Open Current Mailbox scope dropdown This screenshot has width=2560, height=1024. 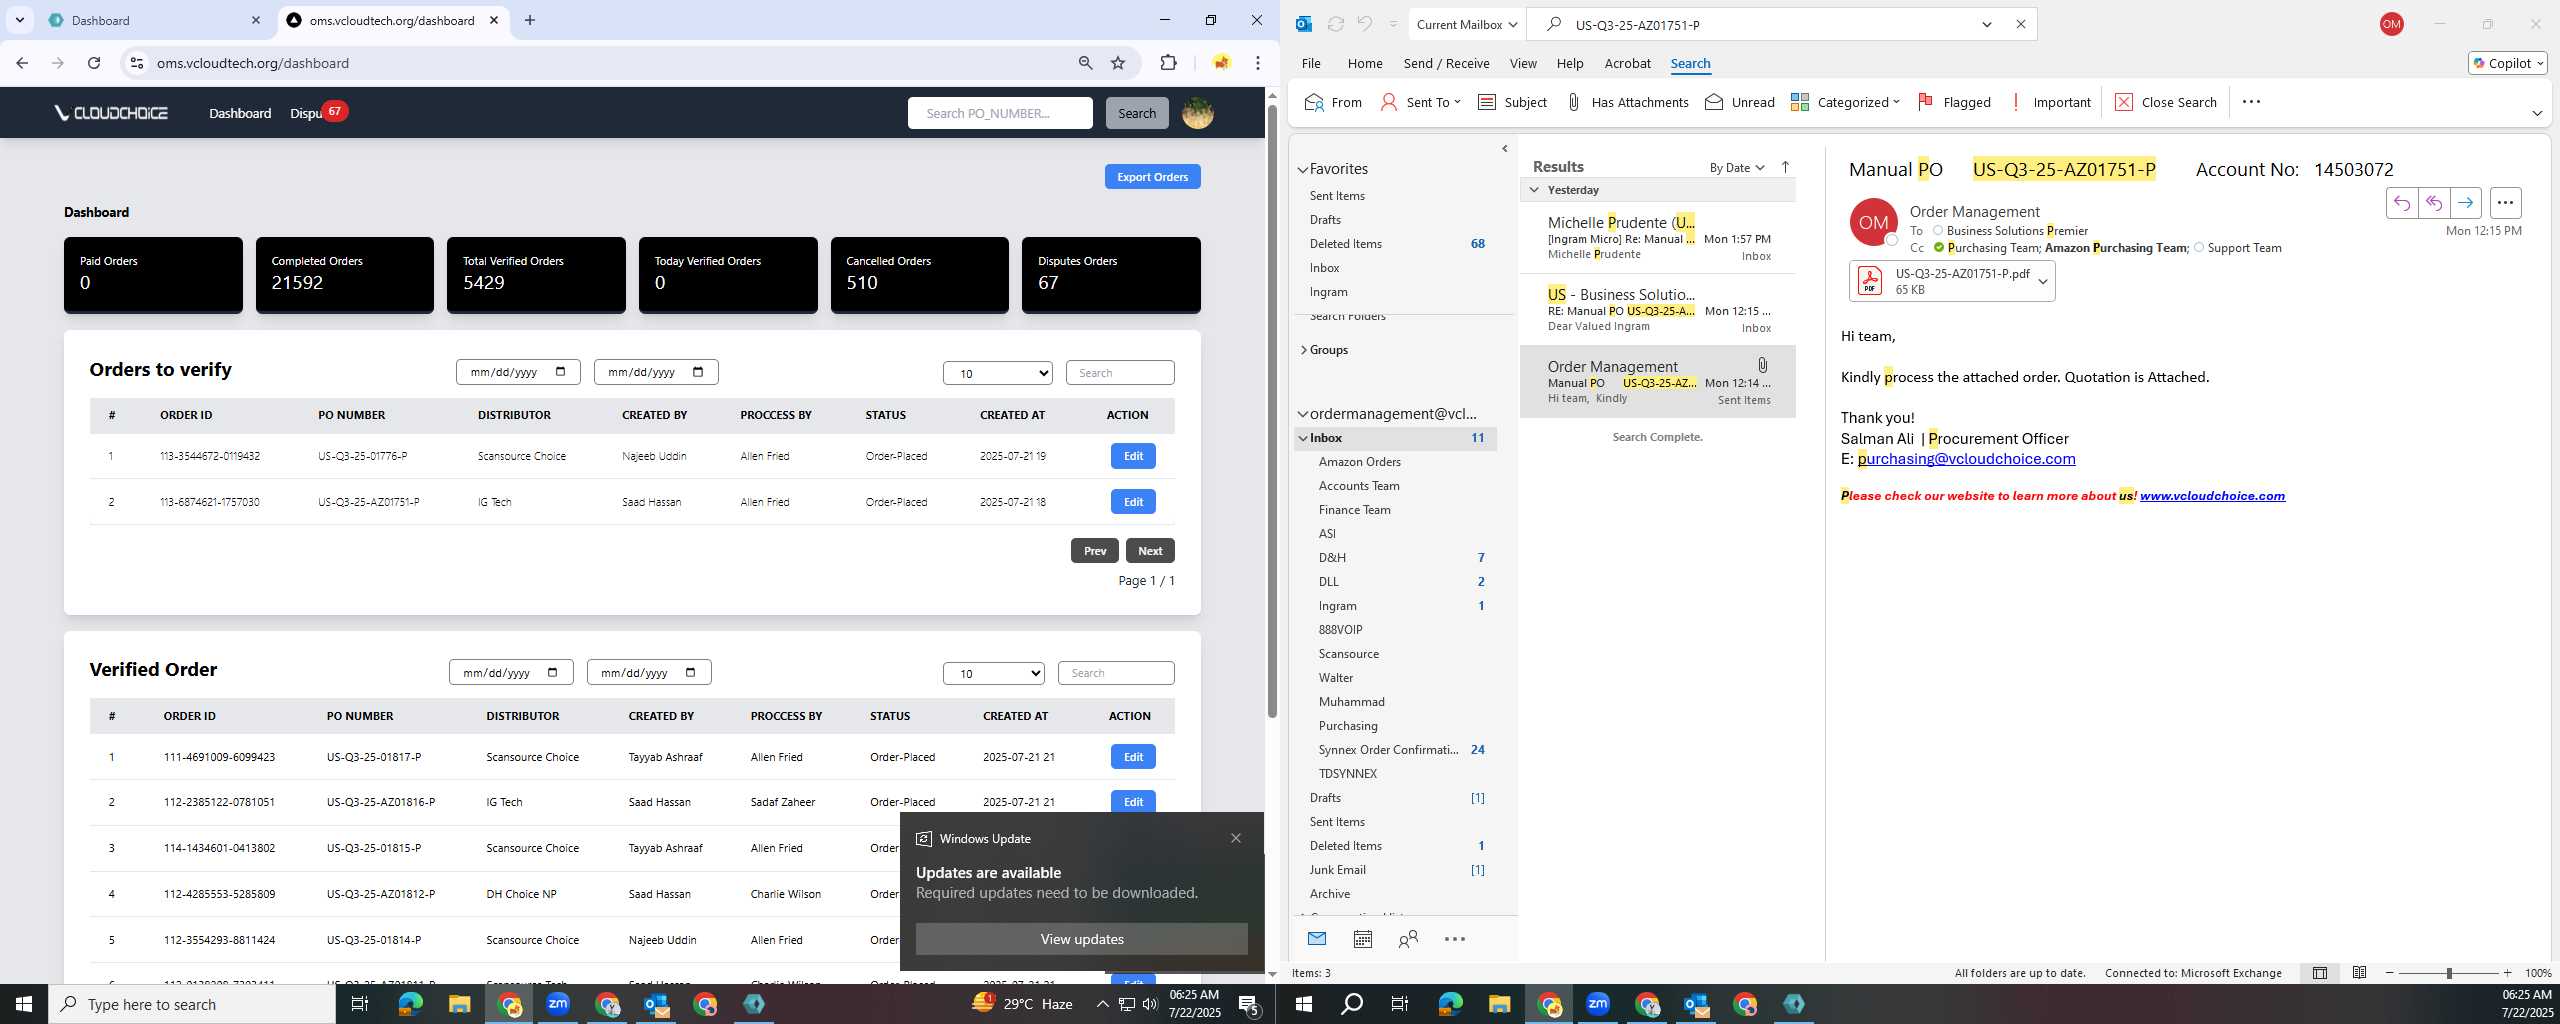(1466, 24)
